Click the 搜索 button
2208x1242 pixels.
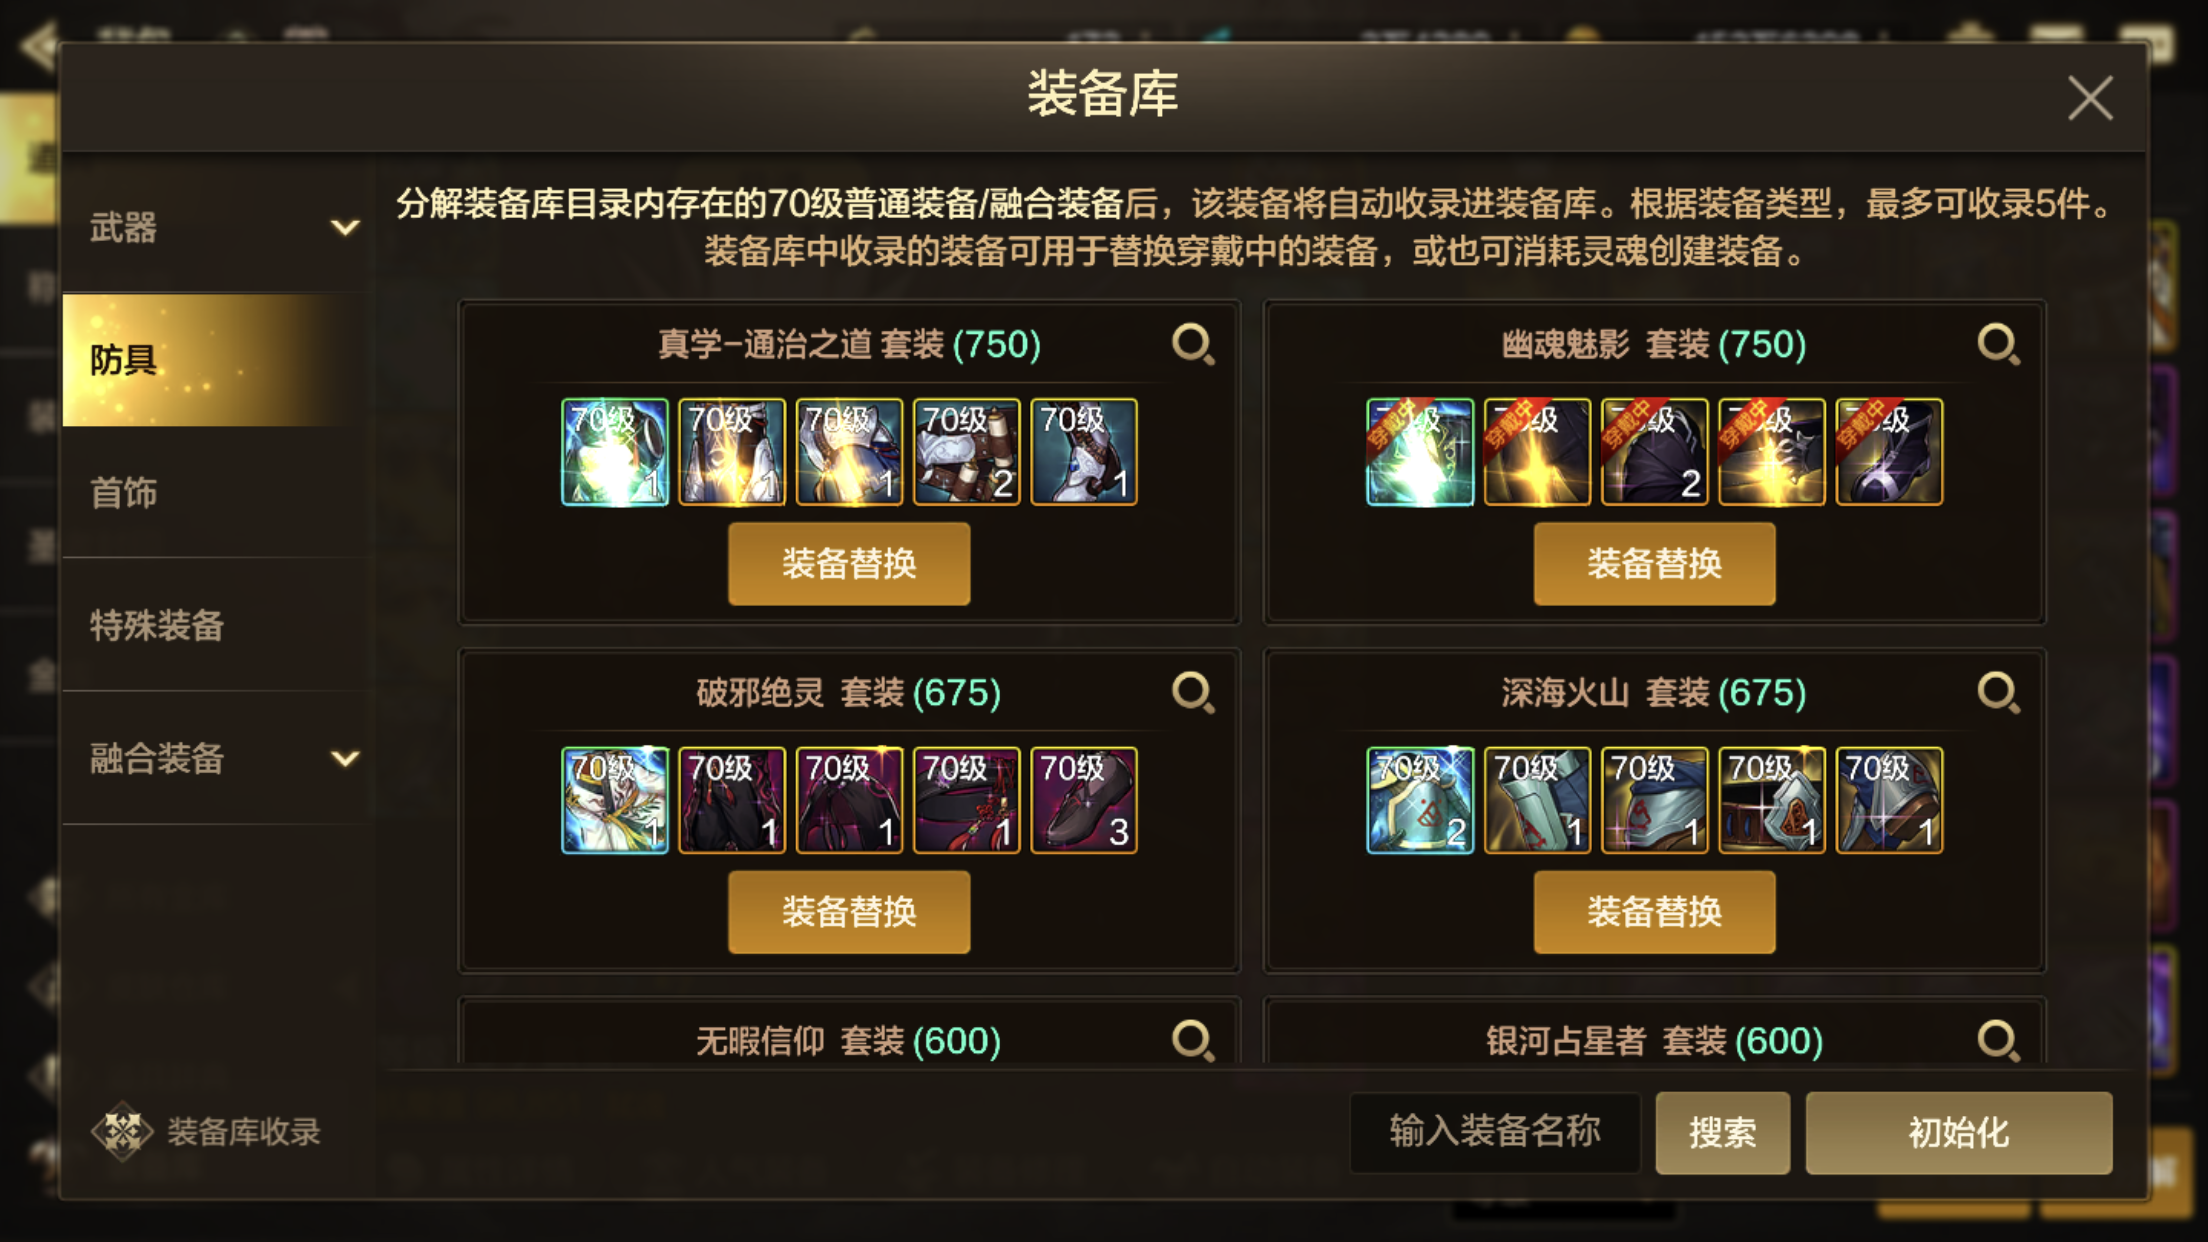(1722, 1132)
